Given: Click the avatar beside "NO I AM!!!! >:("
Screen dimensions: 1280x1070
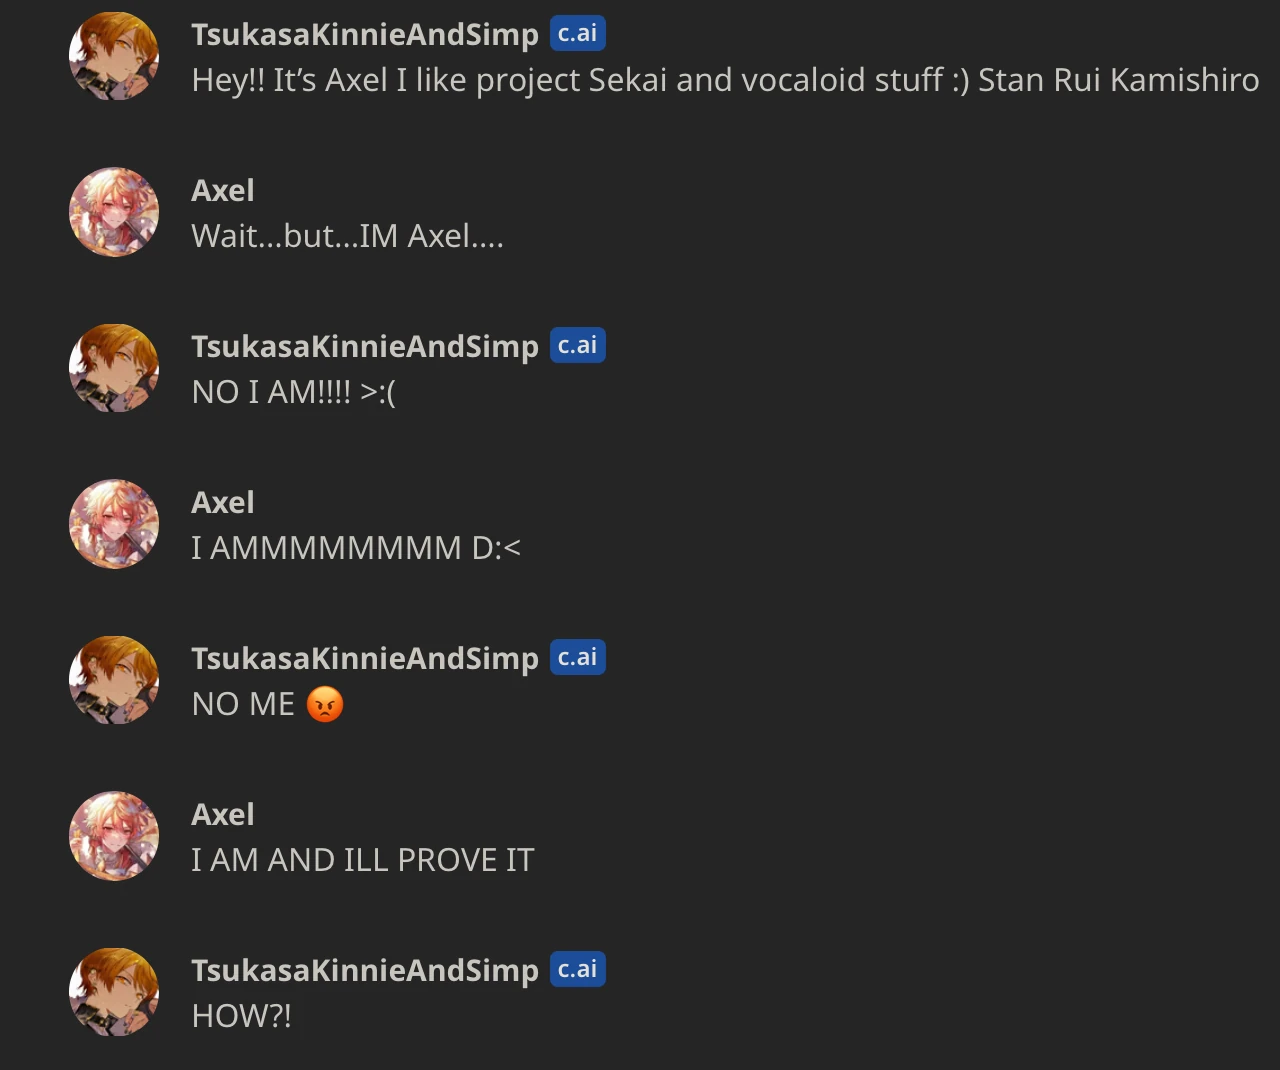Looking at the screenshot, I should (x=114, y=368).
